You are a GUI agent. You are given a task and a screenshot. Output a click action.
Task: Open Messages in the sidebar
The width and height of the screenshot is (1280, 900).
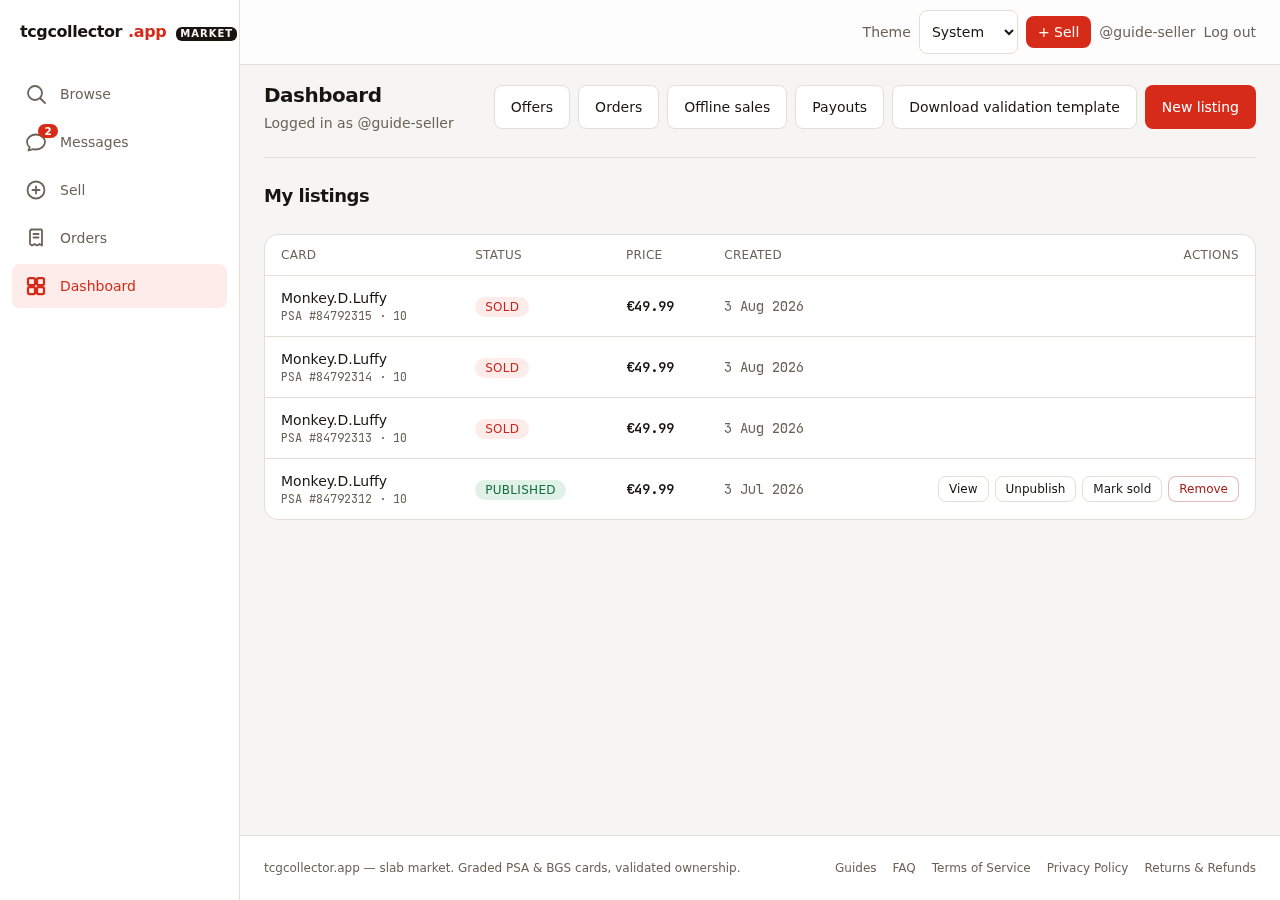coord(119,142)
